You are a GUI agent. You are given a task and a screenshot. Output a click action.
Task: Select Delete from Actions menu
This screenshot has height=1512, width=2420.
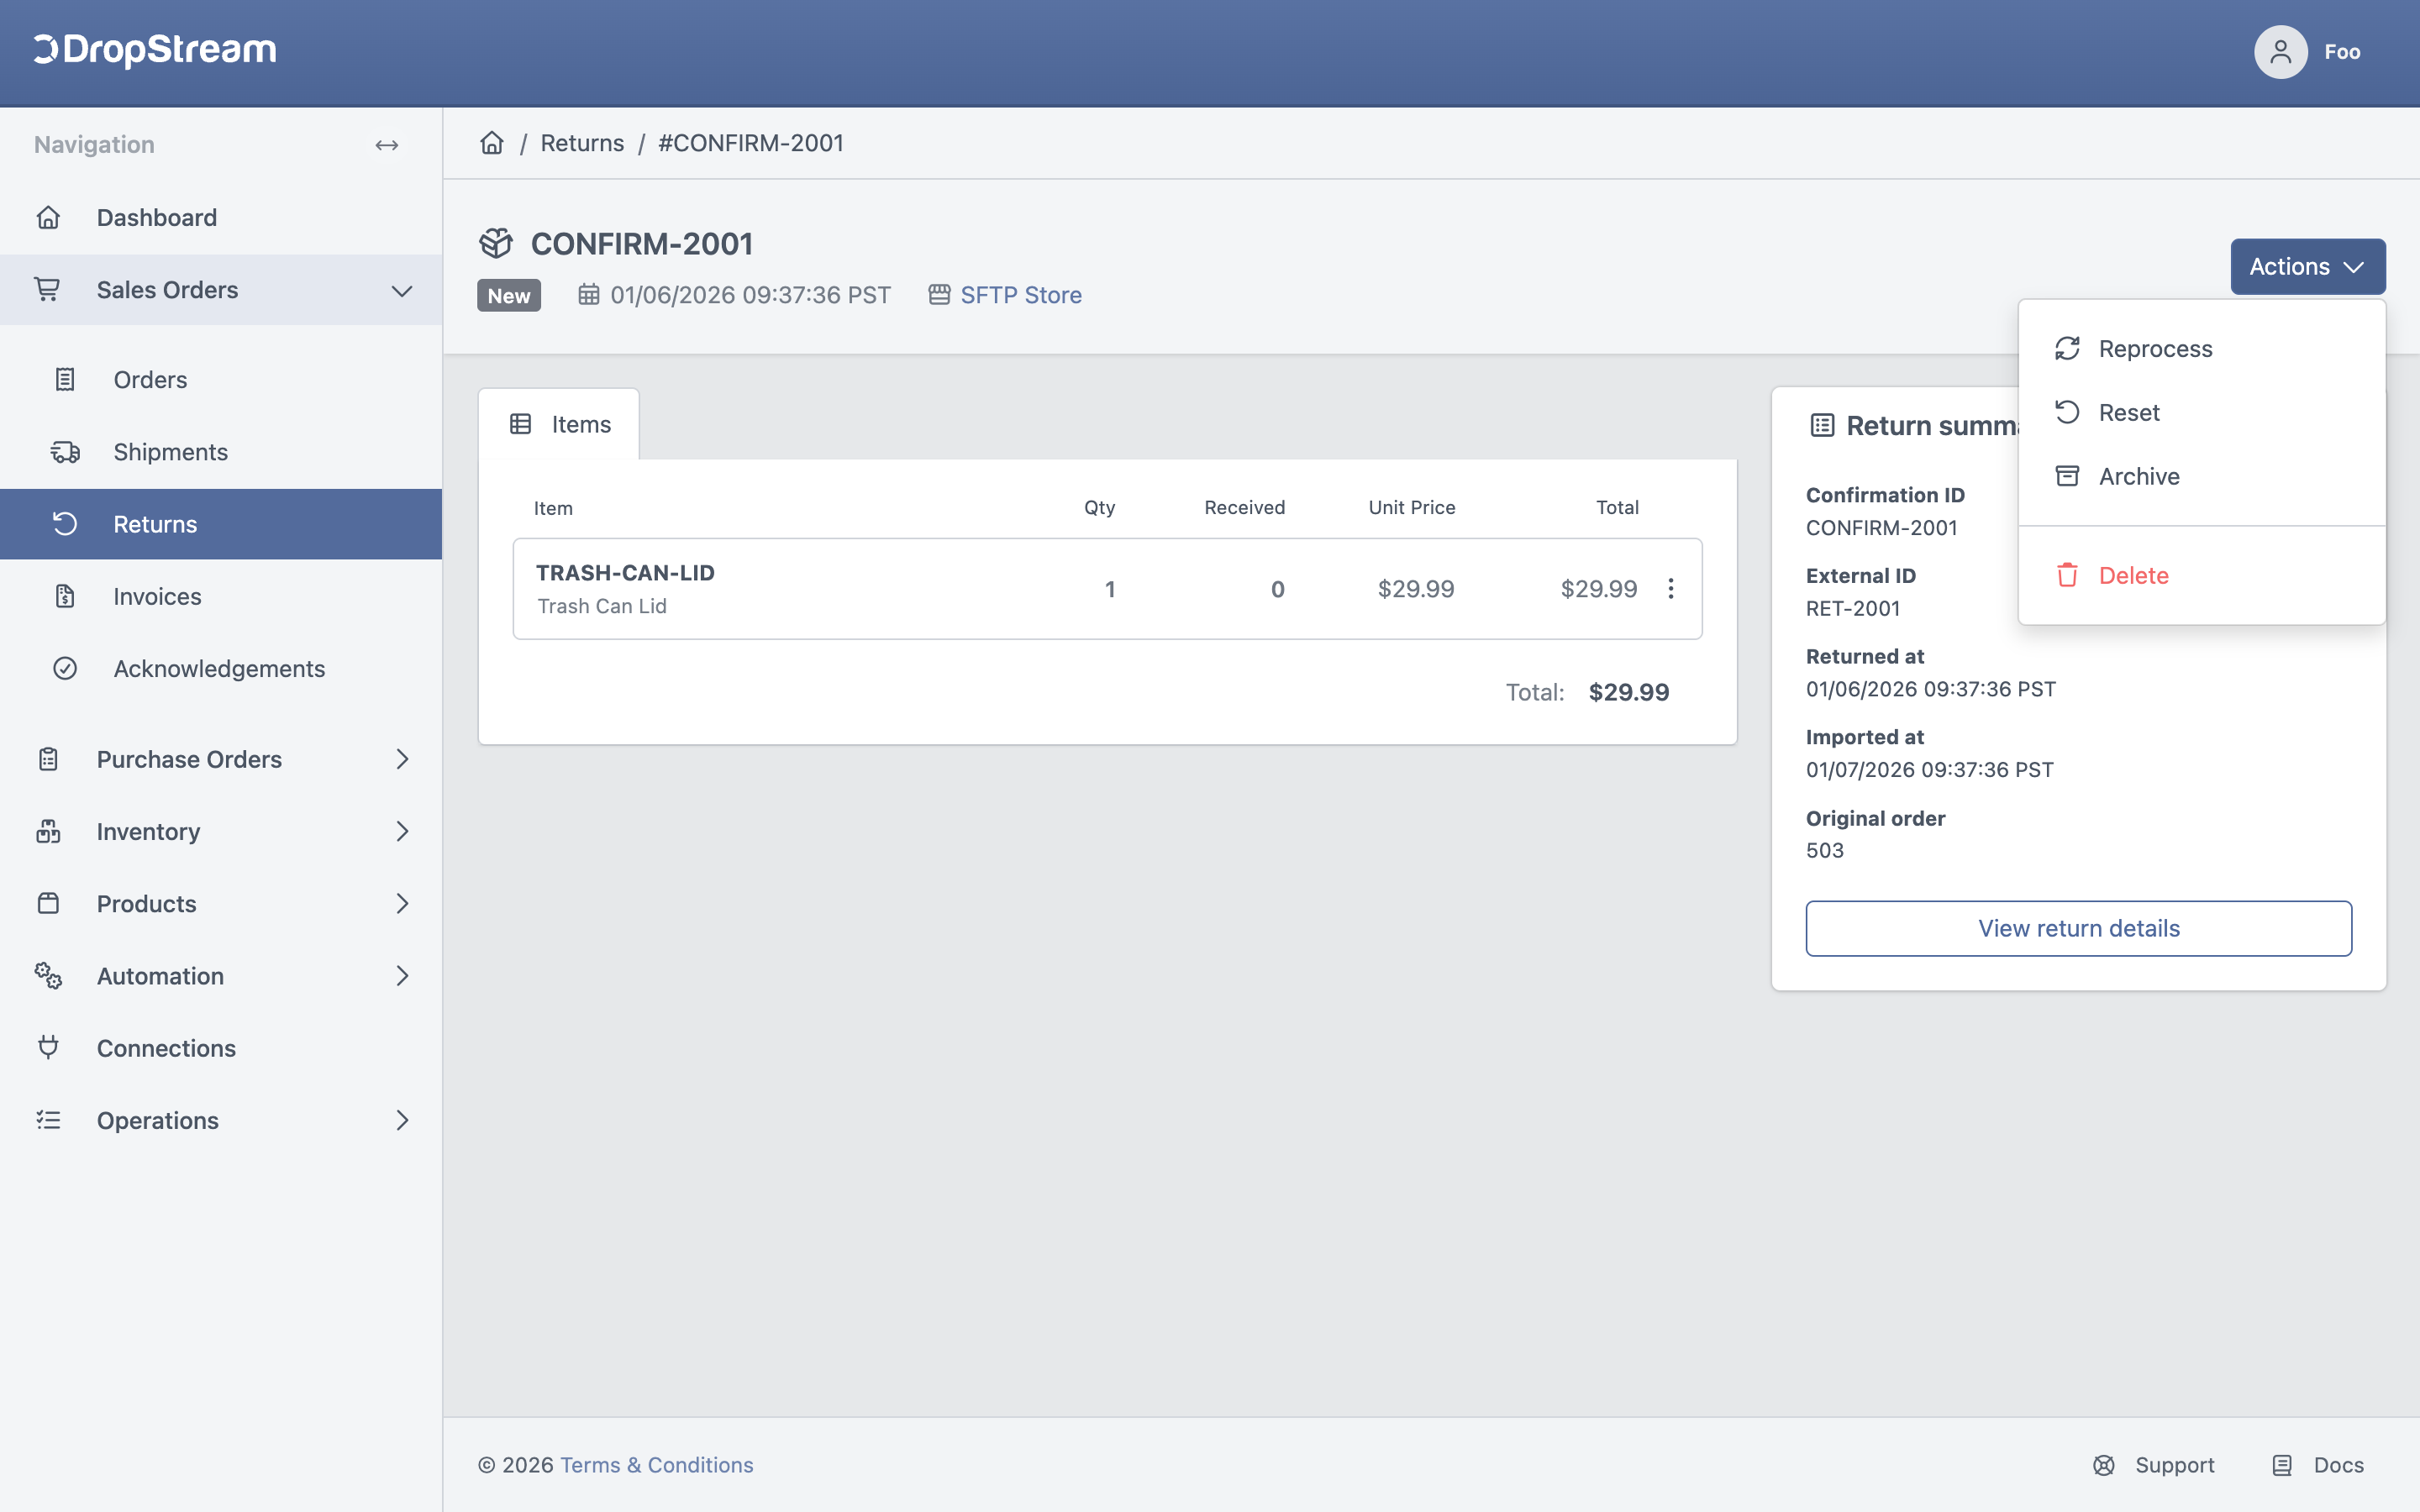click(2202, 576)
